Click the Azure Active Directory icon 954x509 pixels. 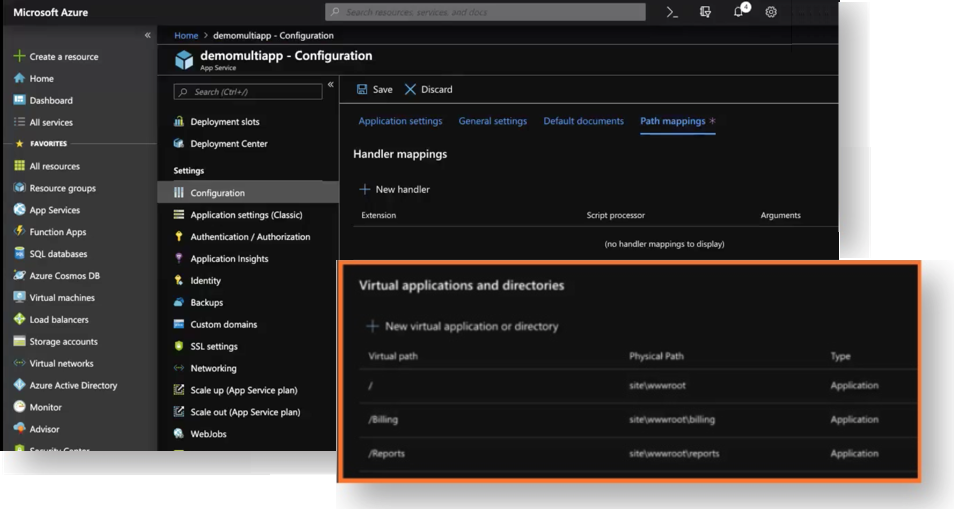coord(19,385)
